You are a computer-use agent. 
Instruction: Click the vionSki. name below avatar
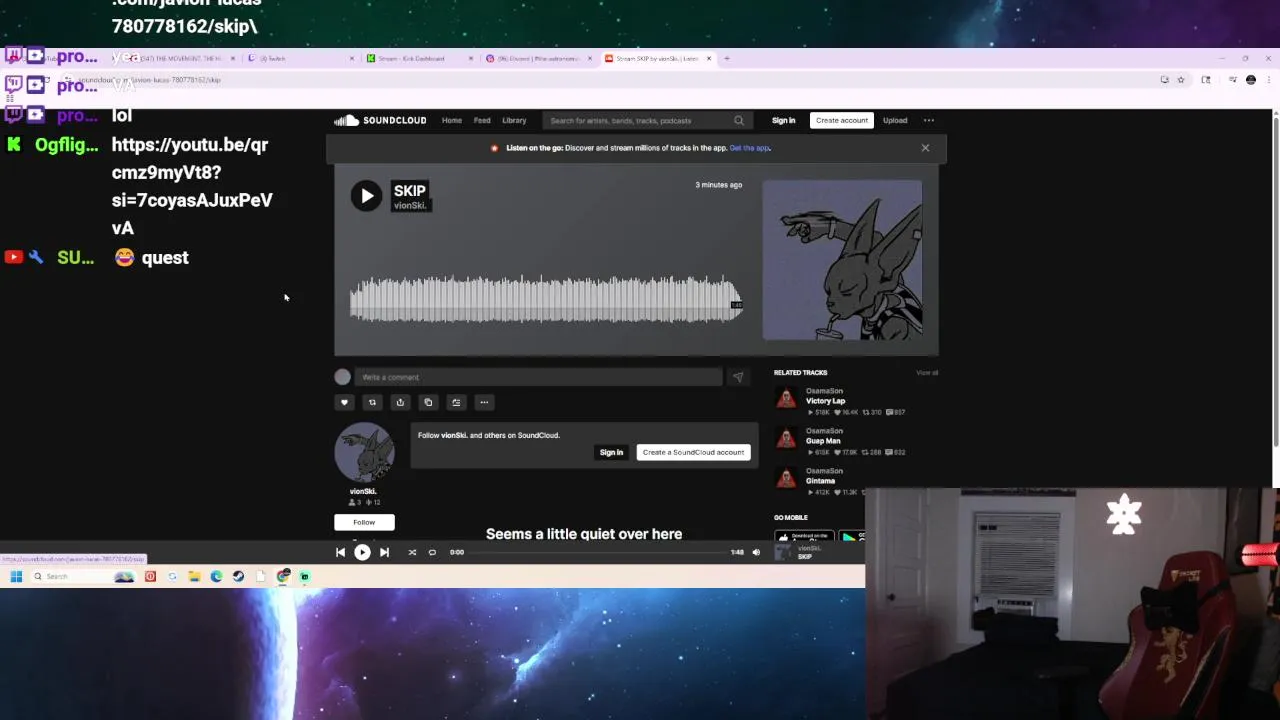click(x=363, y=491)
